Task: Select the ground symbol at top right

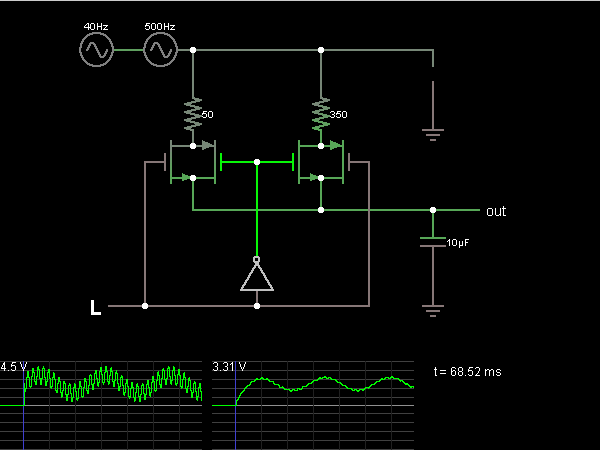Action: coord(433,135)
